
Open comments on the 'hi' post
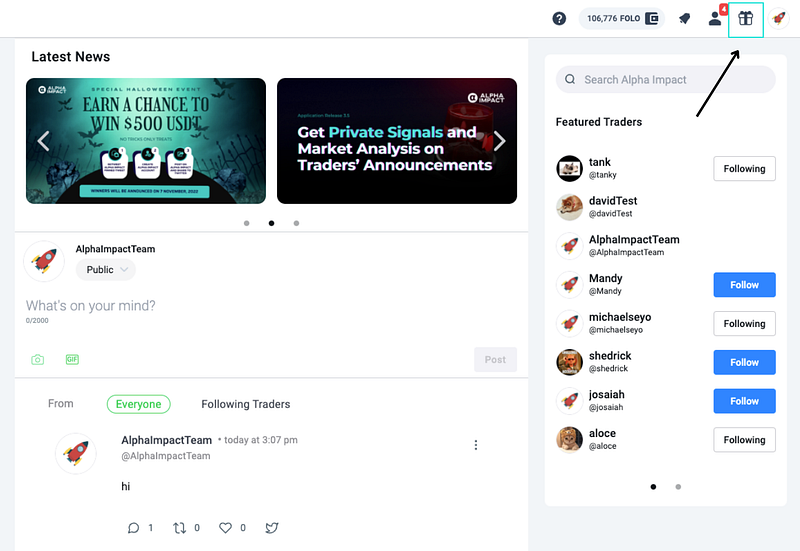coord(134,528)
